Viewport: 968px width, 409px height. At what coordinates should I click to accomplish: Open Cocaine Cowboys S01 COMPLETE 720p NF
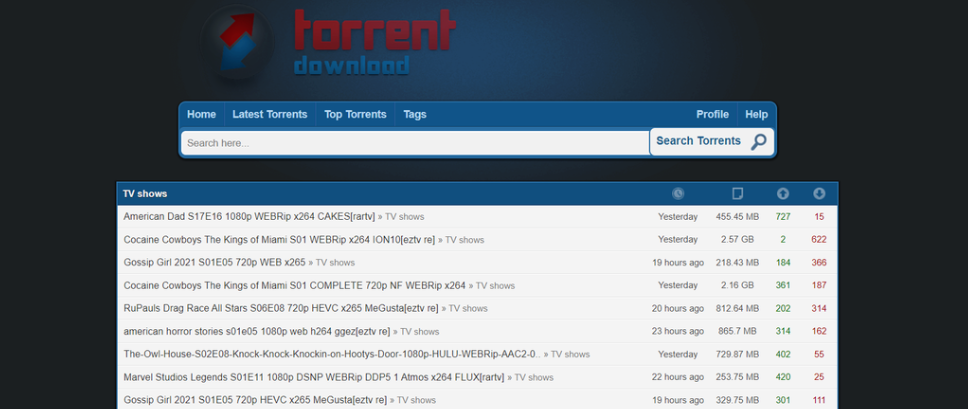pos(294,286)
